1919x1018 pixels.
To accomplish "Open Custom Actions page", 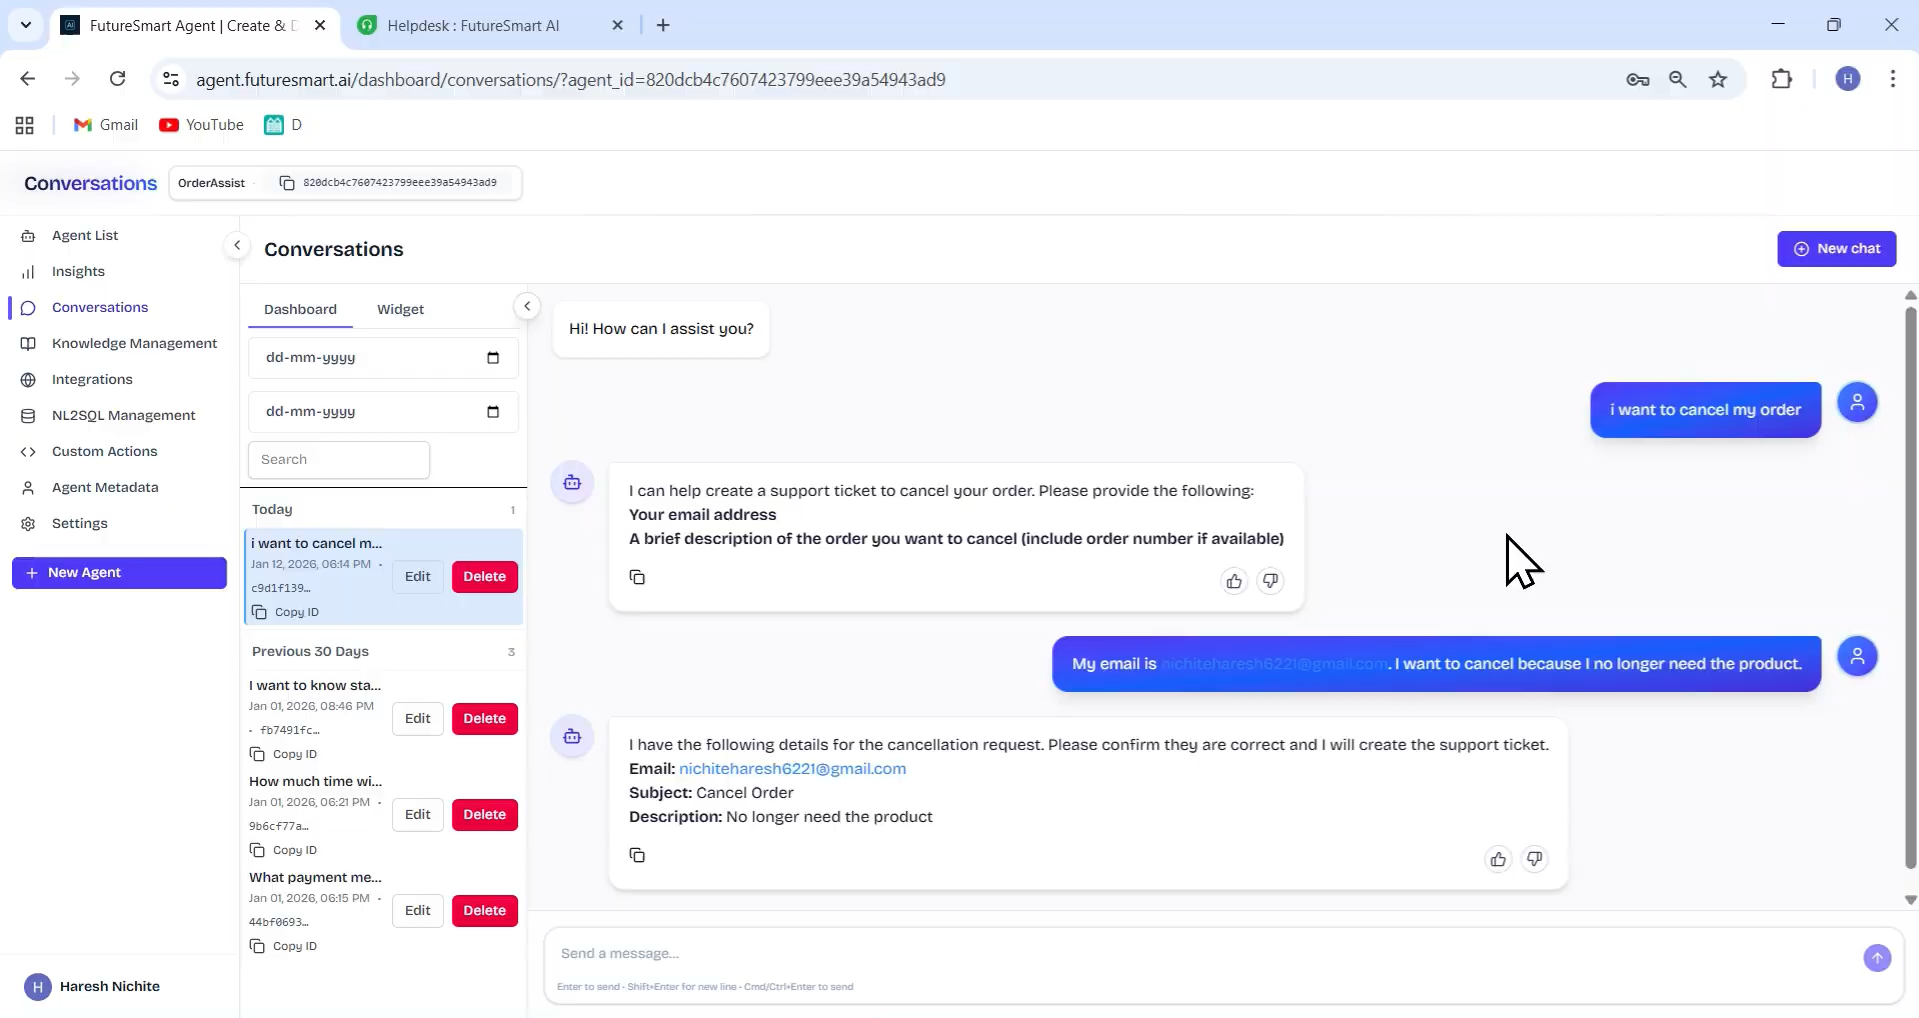I will [x=104, y=451].
